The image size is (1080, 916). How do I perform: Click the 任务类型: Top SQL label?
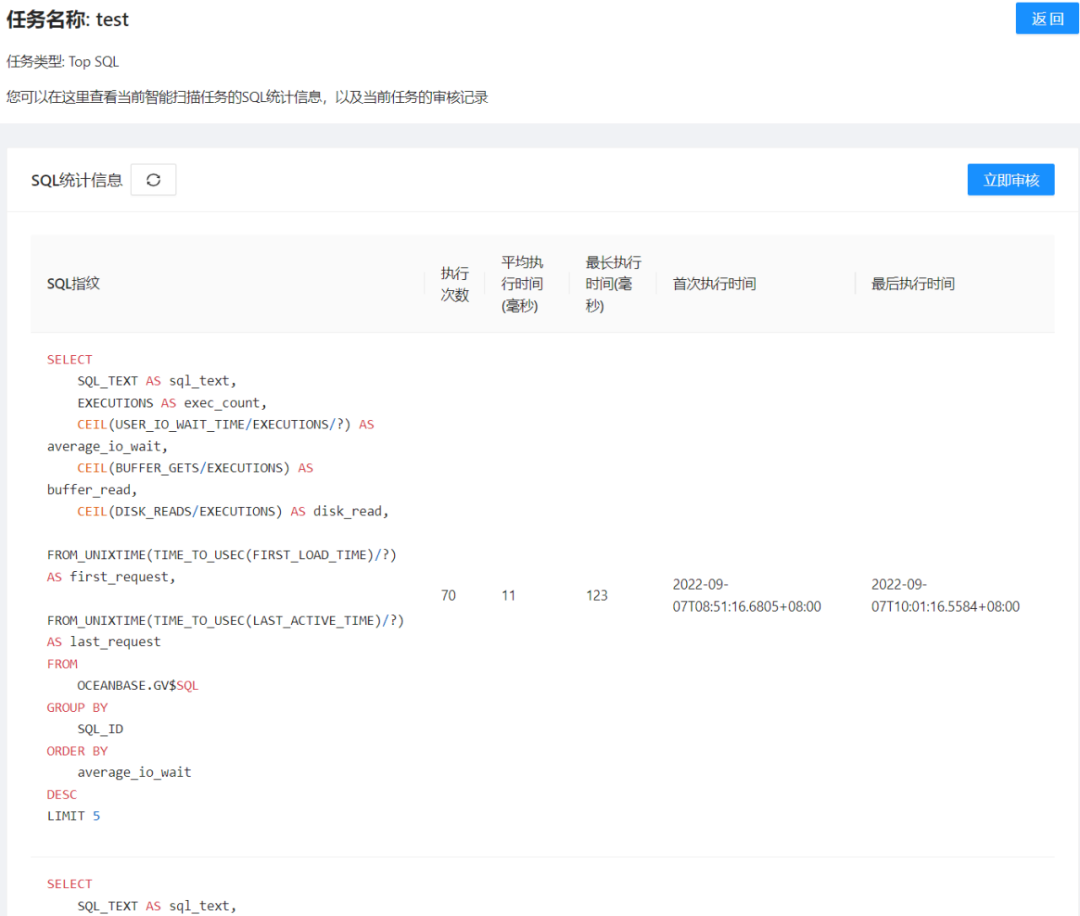(x=63, y=62)
